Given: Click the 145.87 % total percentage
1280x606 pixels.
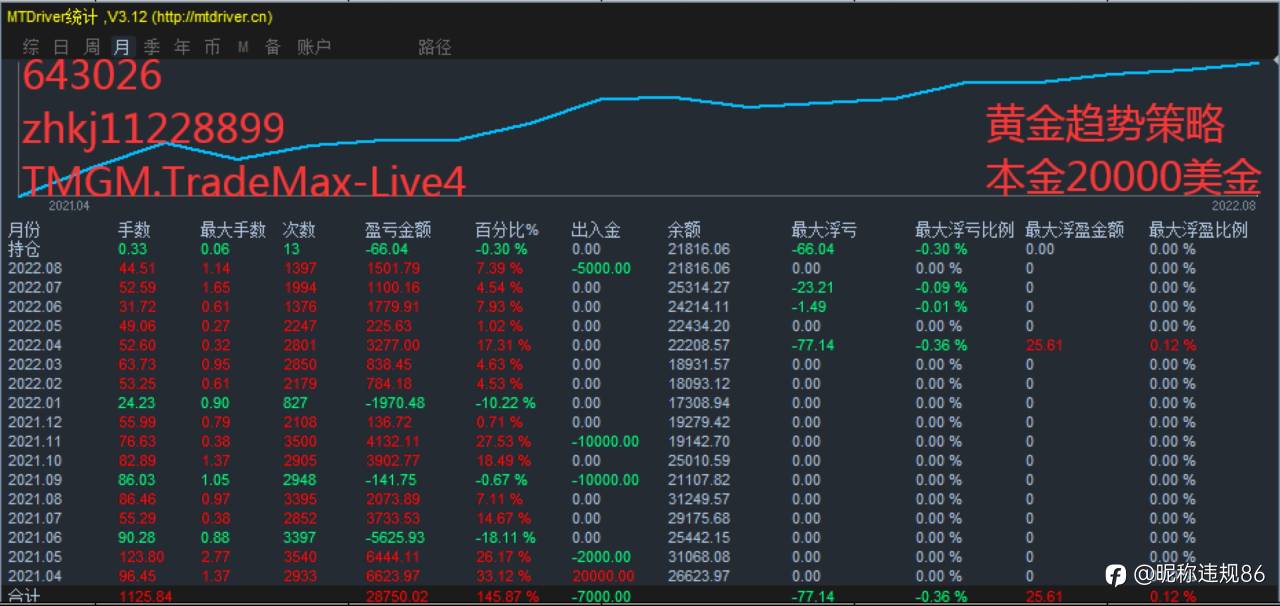Looking at the screenshot, I should click(x=507, y=597).
